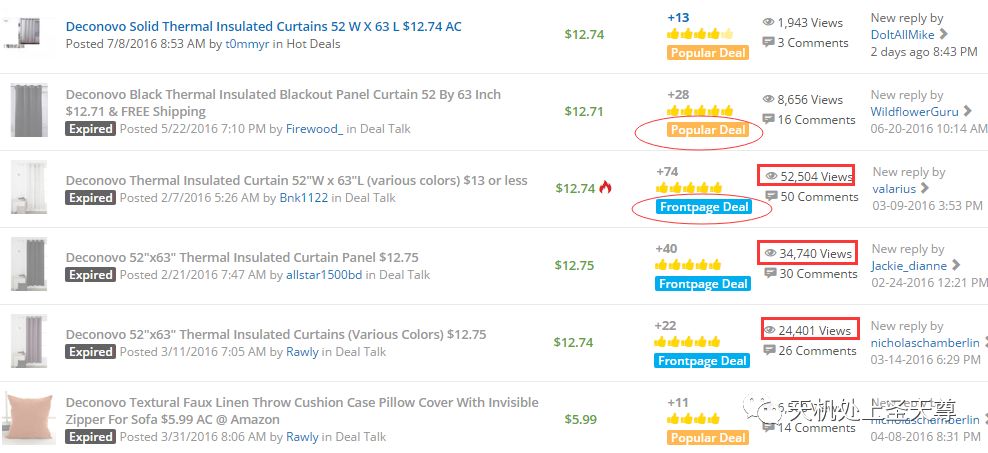Viewport: 988px width, 453px height.
Task: Open the black blackout curtain thumbnail
Action: (29, 110)
